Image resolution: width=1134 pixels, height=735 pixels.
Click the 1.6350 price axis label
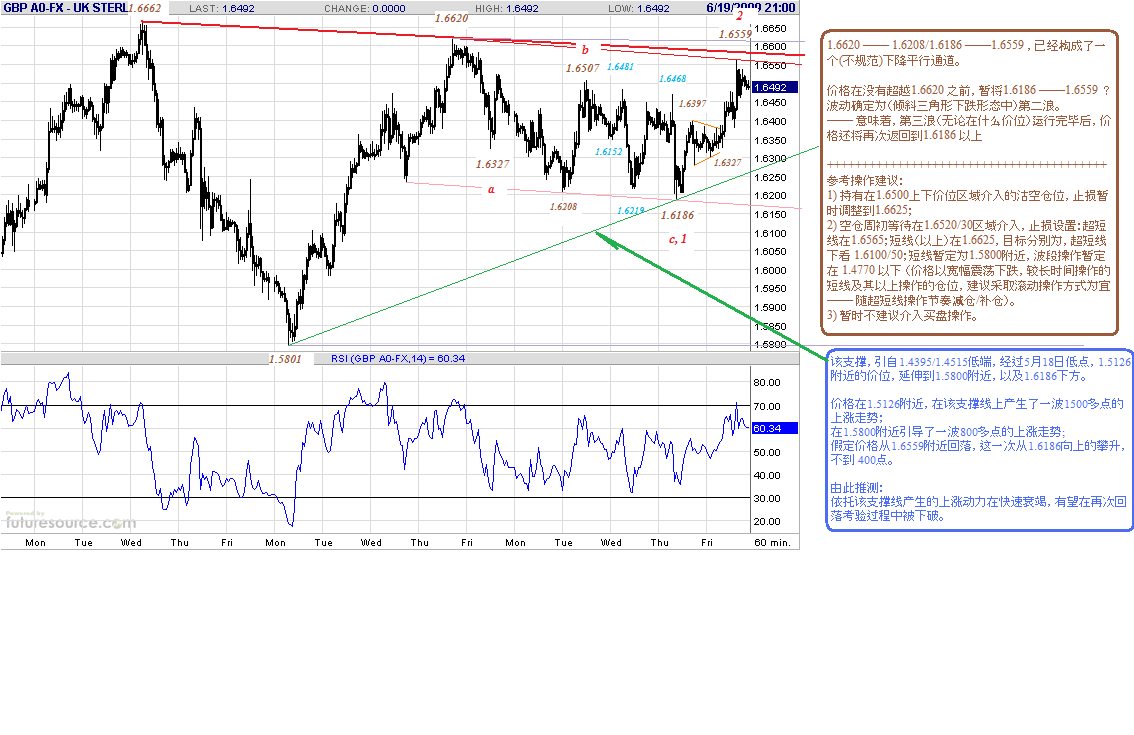pyautogui.click(x=770, y=141)
